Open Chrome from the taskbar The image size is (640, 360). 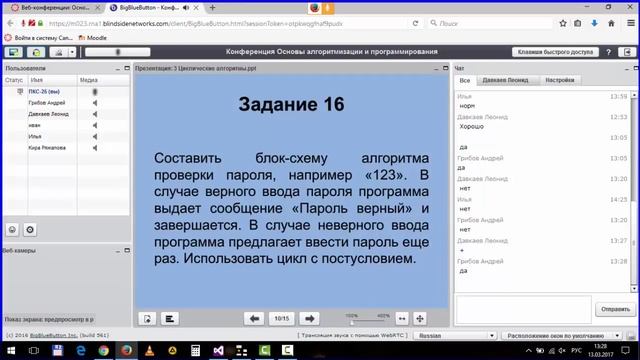[103, 350]
